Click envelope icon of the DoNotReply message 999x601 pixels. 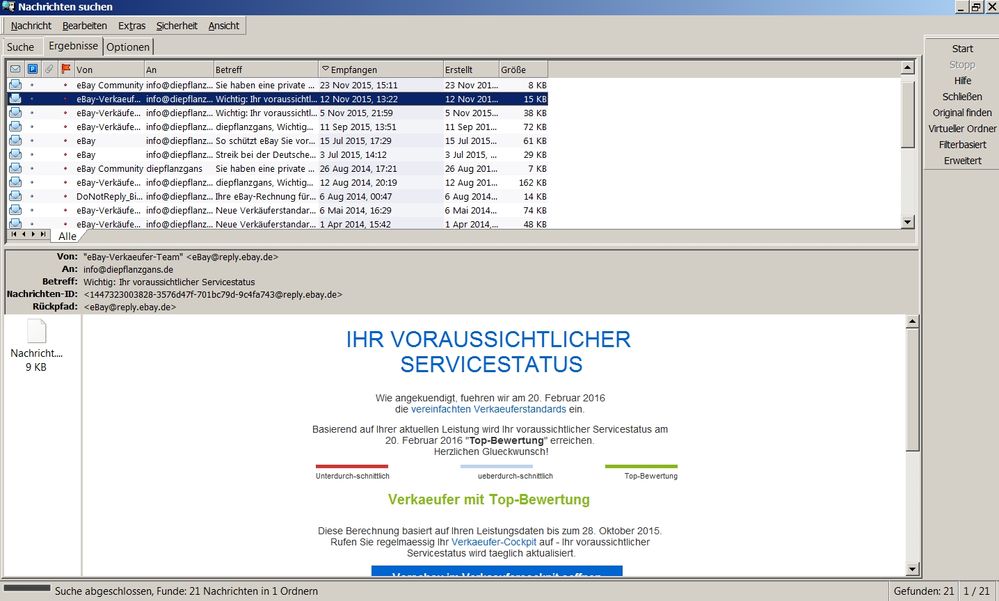(15, 197)
